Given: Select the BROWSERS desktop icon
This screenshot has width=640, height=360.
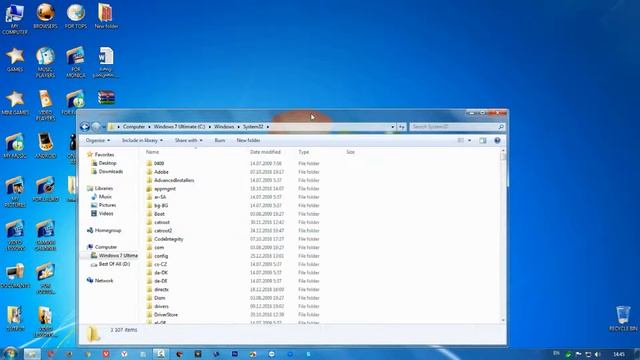Looking at the screenshot, I should [x=45, y=16].
